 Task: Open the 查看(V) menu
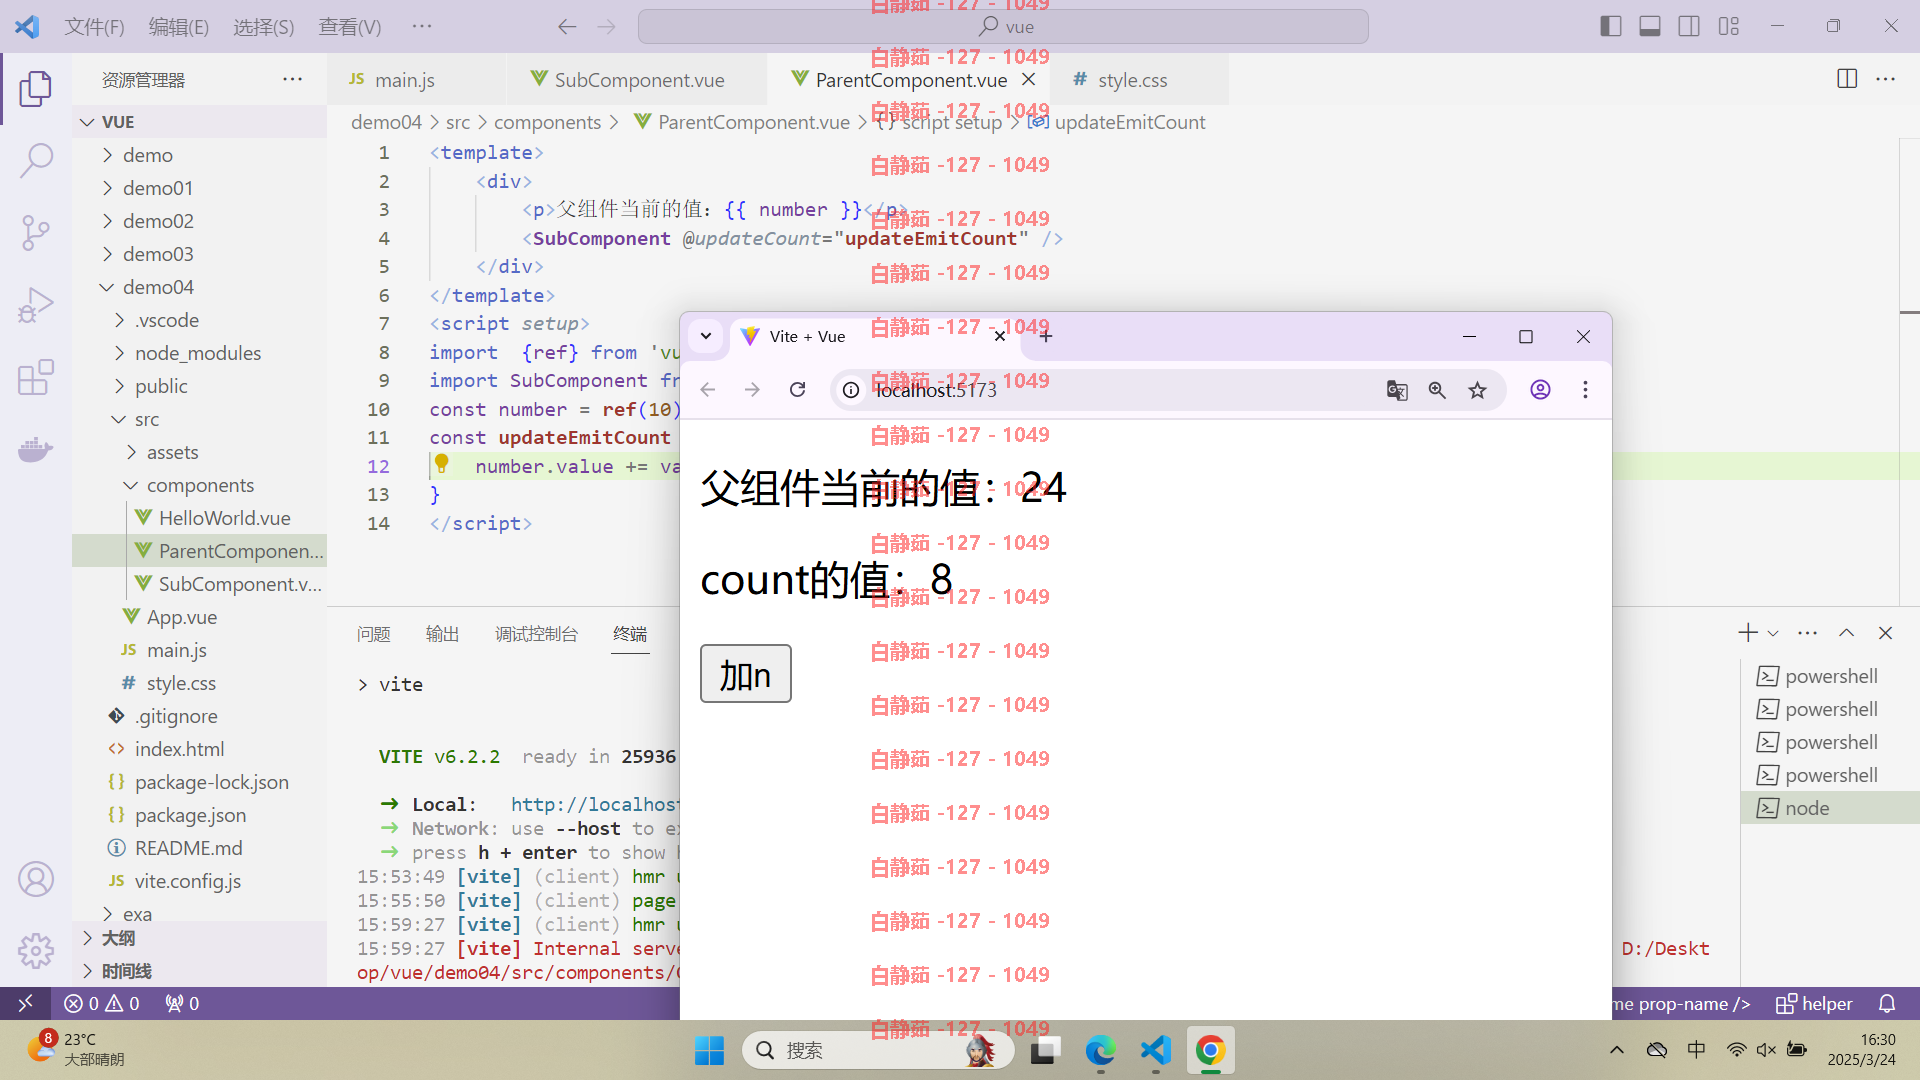tap(350, 27)
